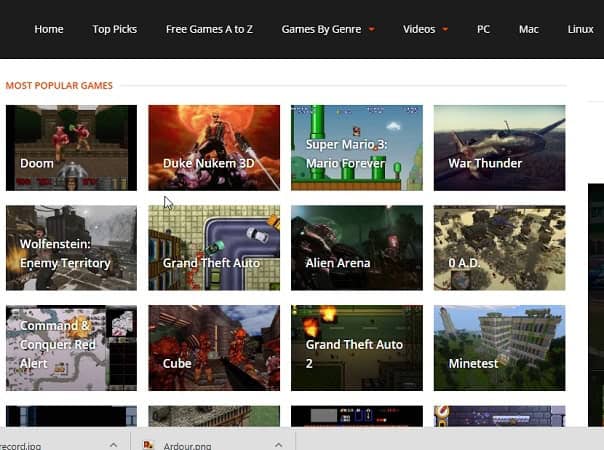Image resolution: width=604 pixels, height=450 pixels.
Task: Expand options for Ardour.png download
Action: pos(278,445)
